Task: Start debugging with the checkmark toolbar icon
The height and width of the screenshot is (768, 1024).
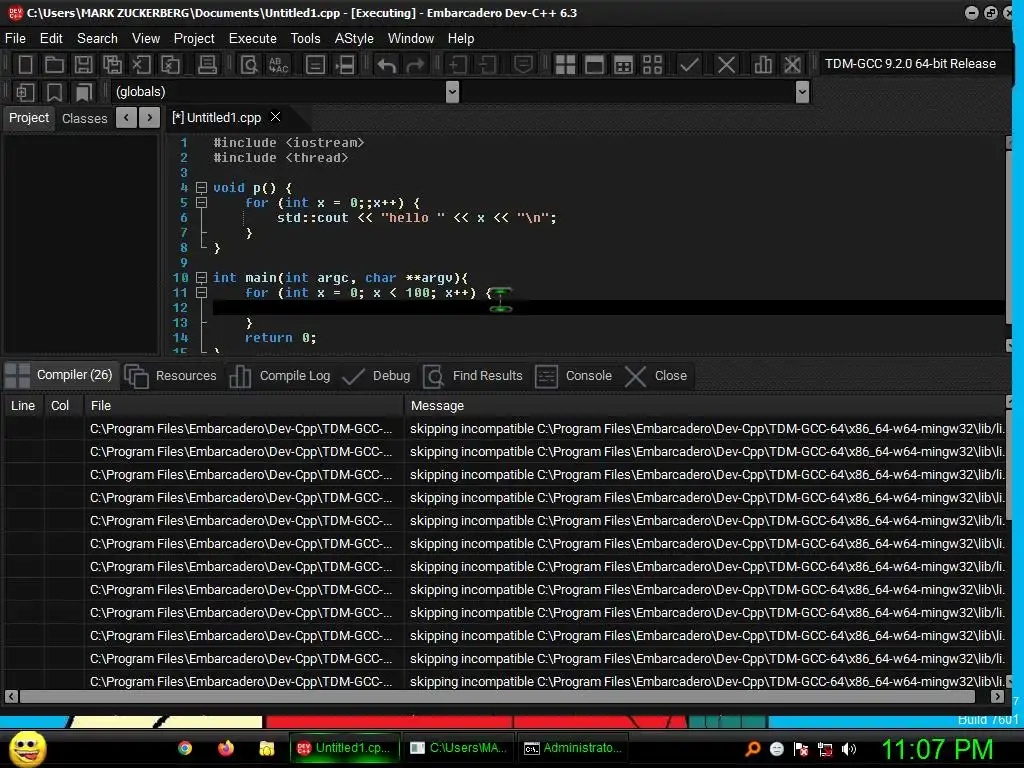Action: [x=689, y=65]
